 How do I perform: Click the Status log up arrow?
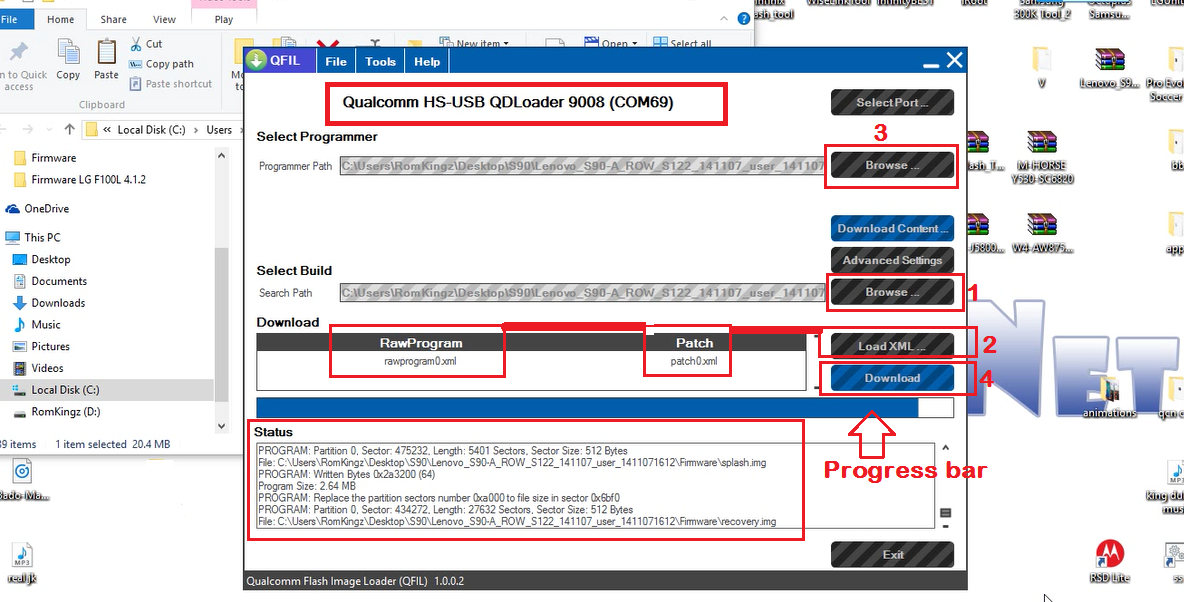(x=945, y=448)
